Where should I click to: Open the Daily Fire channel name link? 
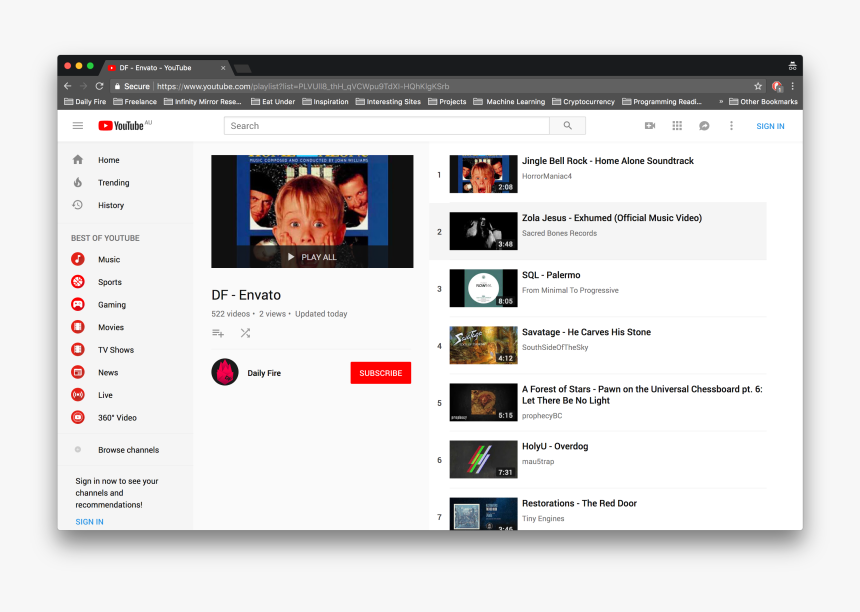(264, 373)
